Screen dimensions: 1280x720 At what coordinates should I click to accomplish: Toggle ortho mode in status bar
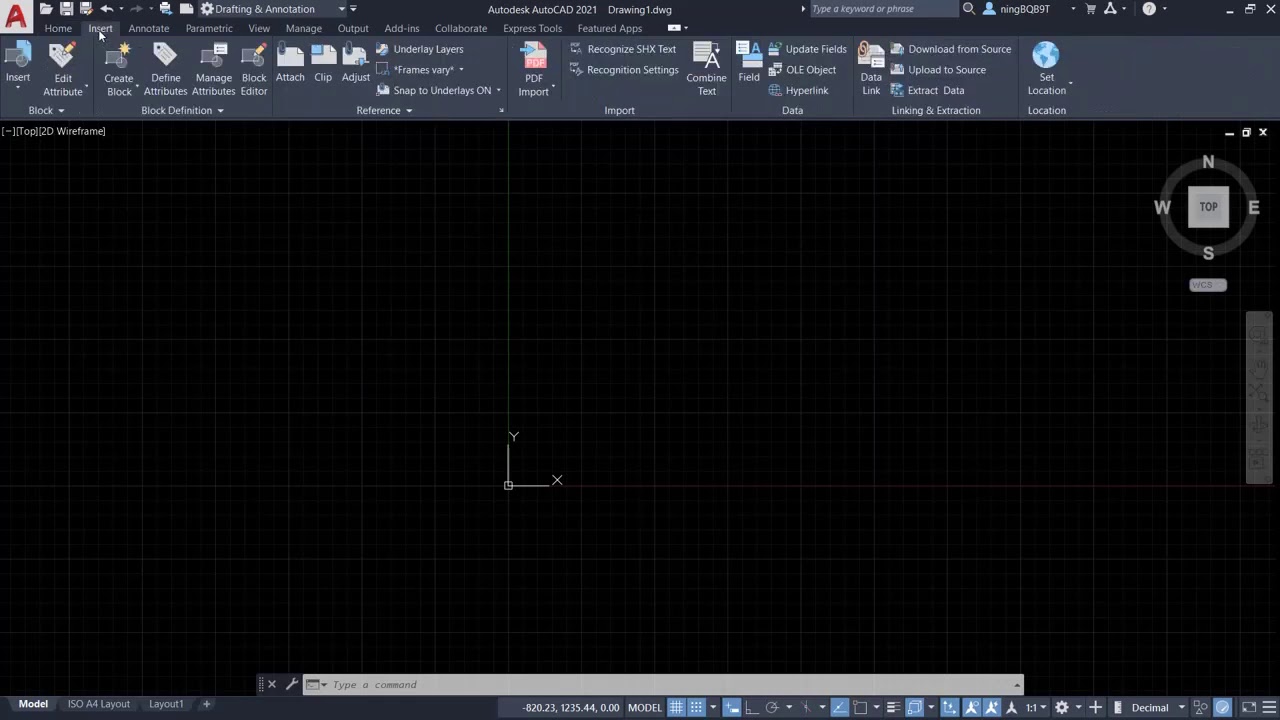pos(750,707)
